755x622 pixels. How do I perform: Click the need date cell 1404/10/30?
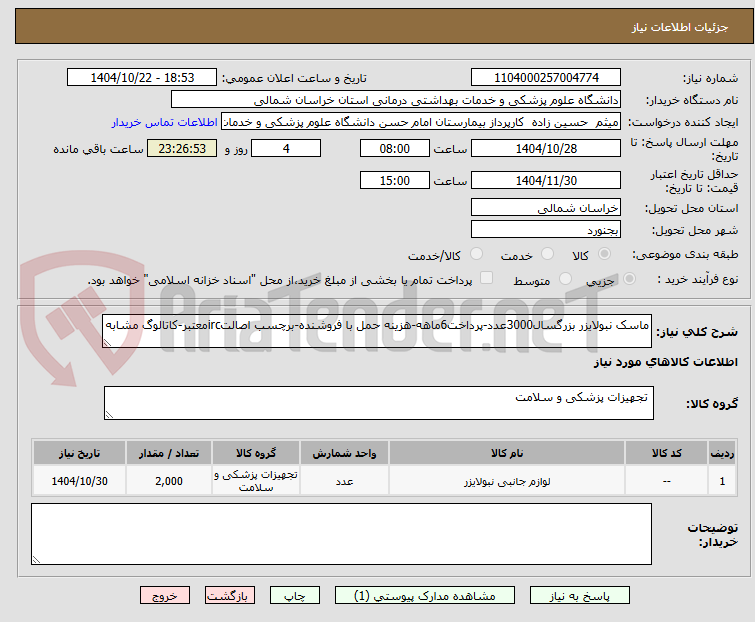[79, 481]
